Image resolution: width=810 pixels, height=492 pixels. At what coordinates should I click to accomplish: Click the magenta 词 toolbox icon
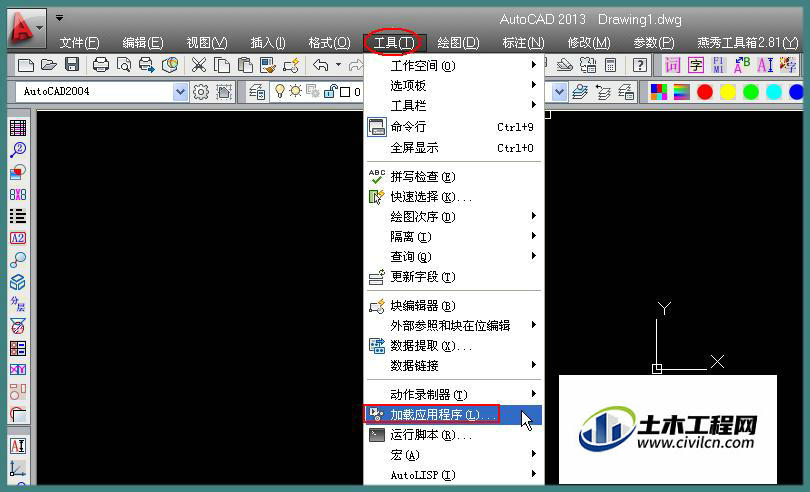click(672, 65)
